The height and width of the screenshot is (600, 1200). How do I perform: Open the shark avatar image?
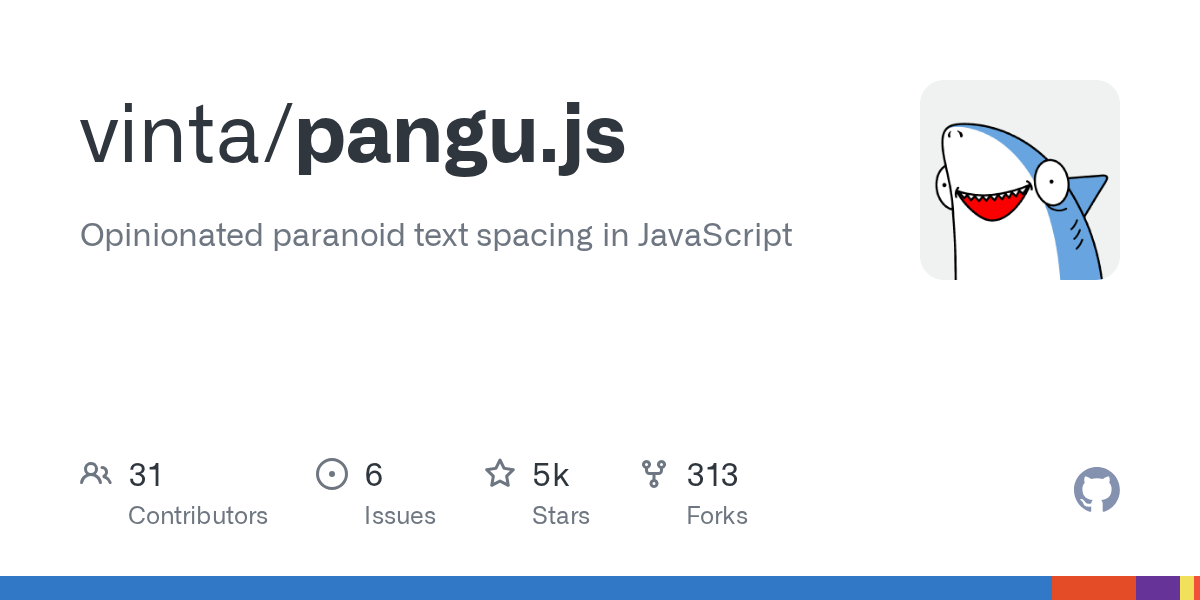pos(1020,180)
